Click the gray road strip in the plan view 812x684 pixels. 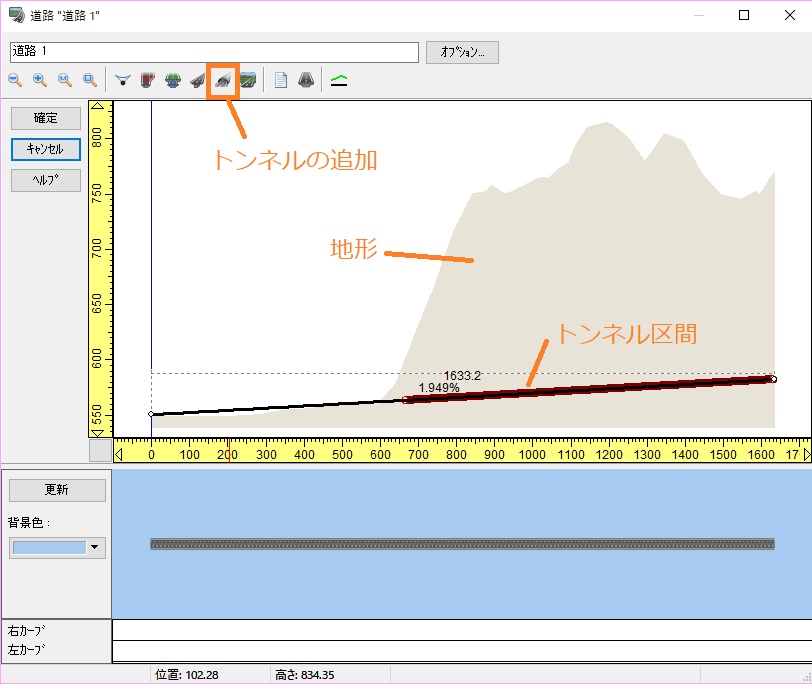tap(462, 544)
